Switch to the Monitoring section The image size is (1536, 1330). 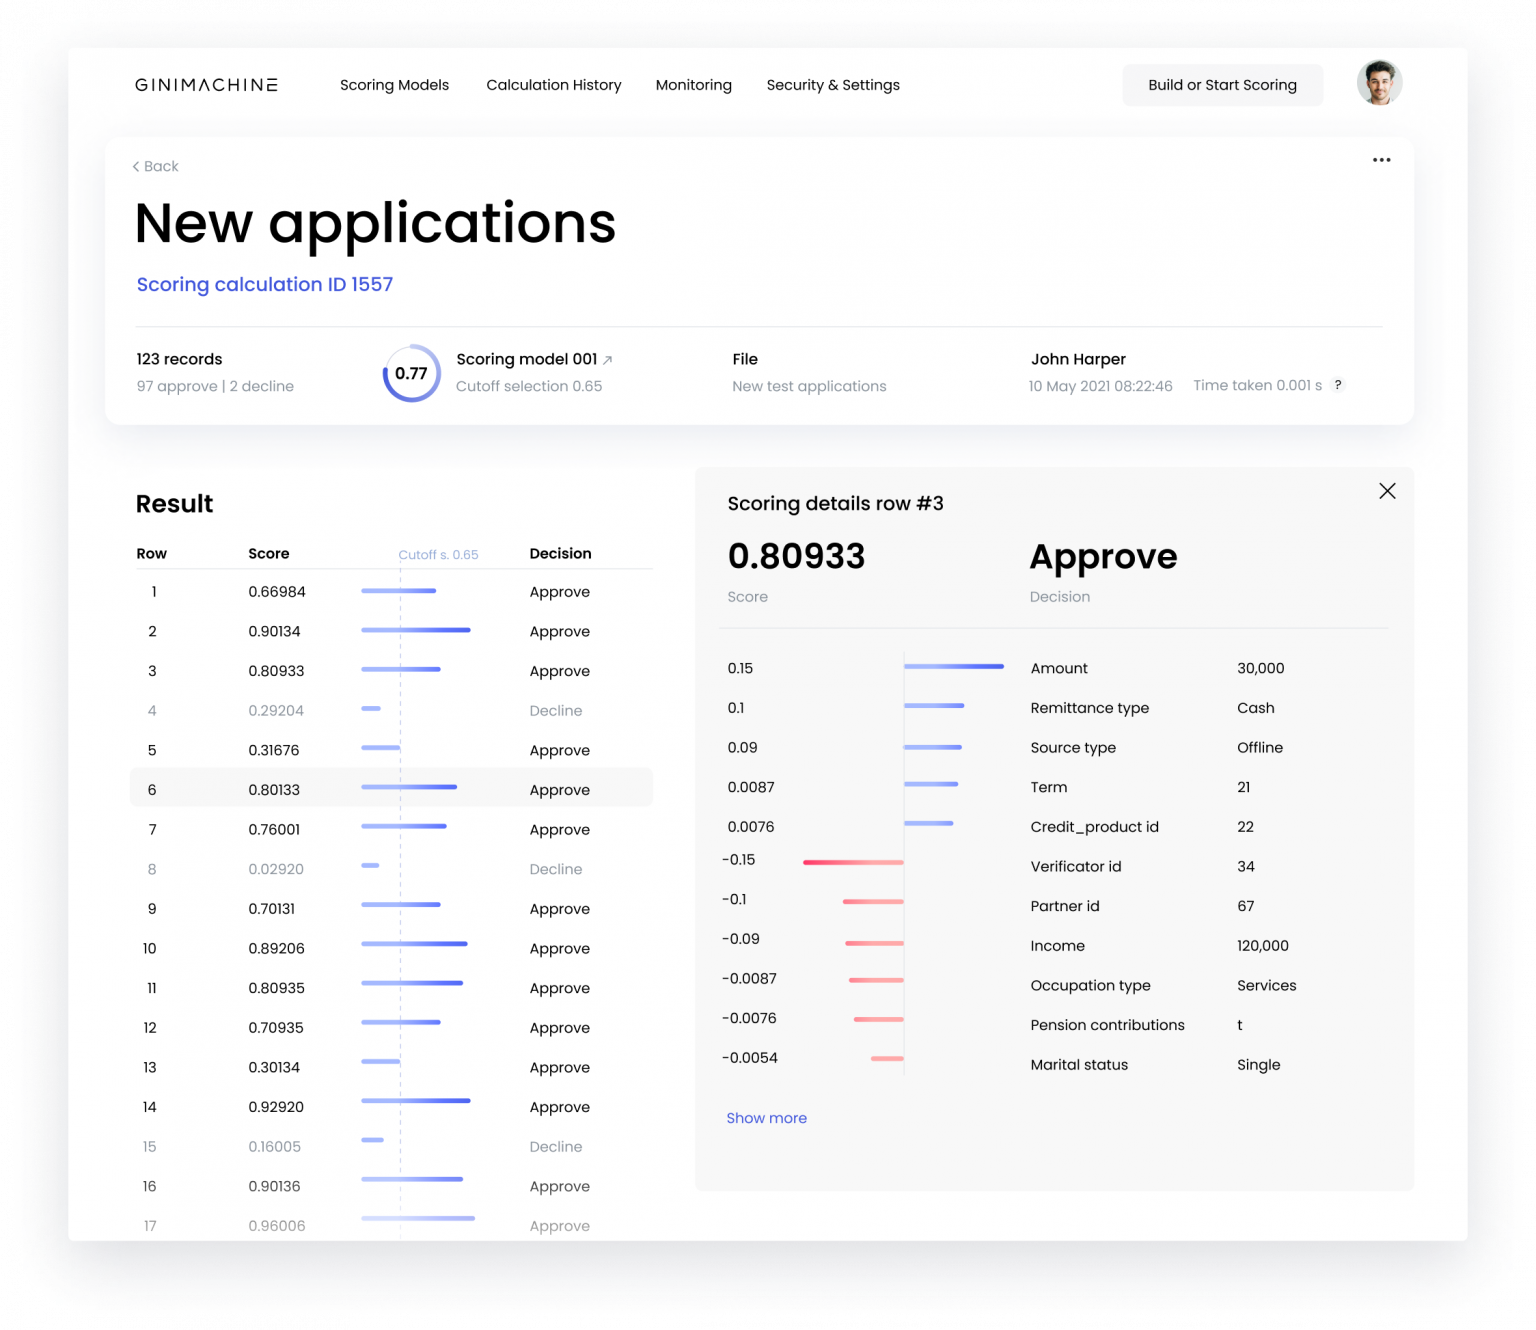[x=694, y=85]
